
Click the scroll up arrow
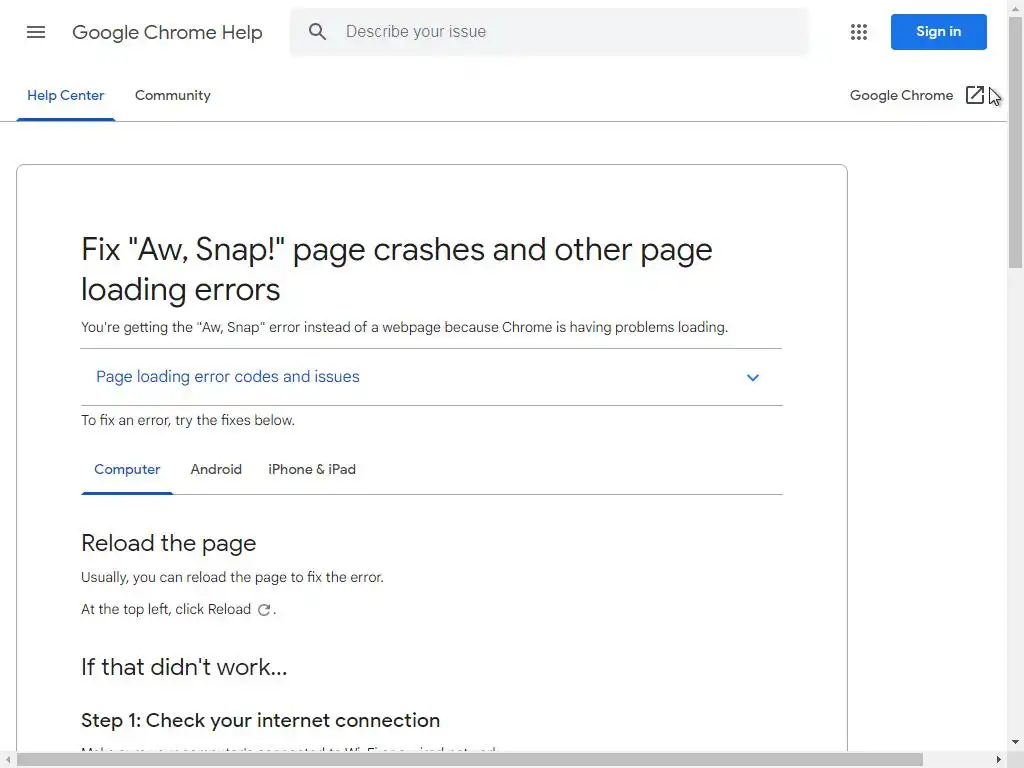[x=1015, y=6]
